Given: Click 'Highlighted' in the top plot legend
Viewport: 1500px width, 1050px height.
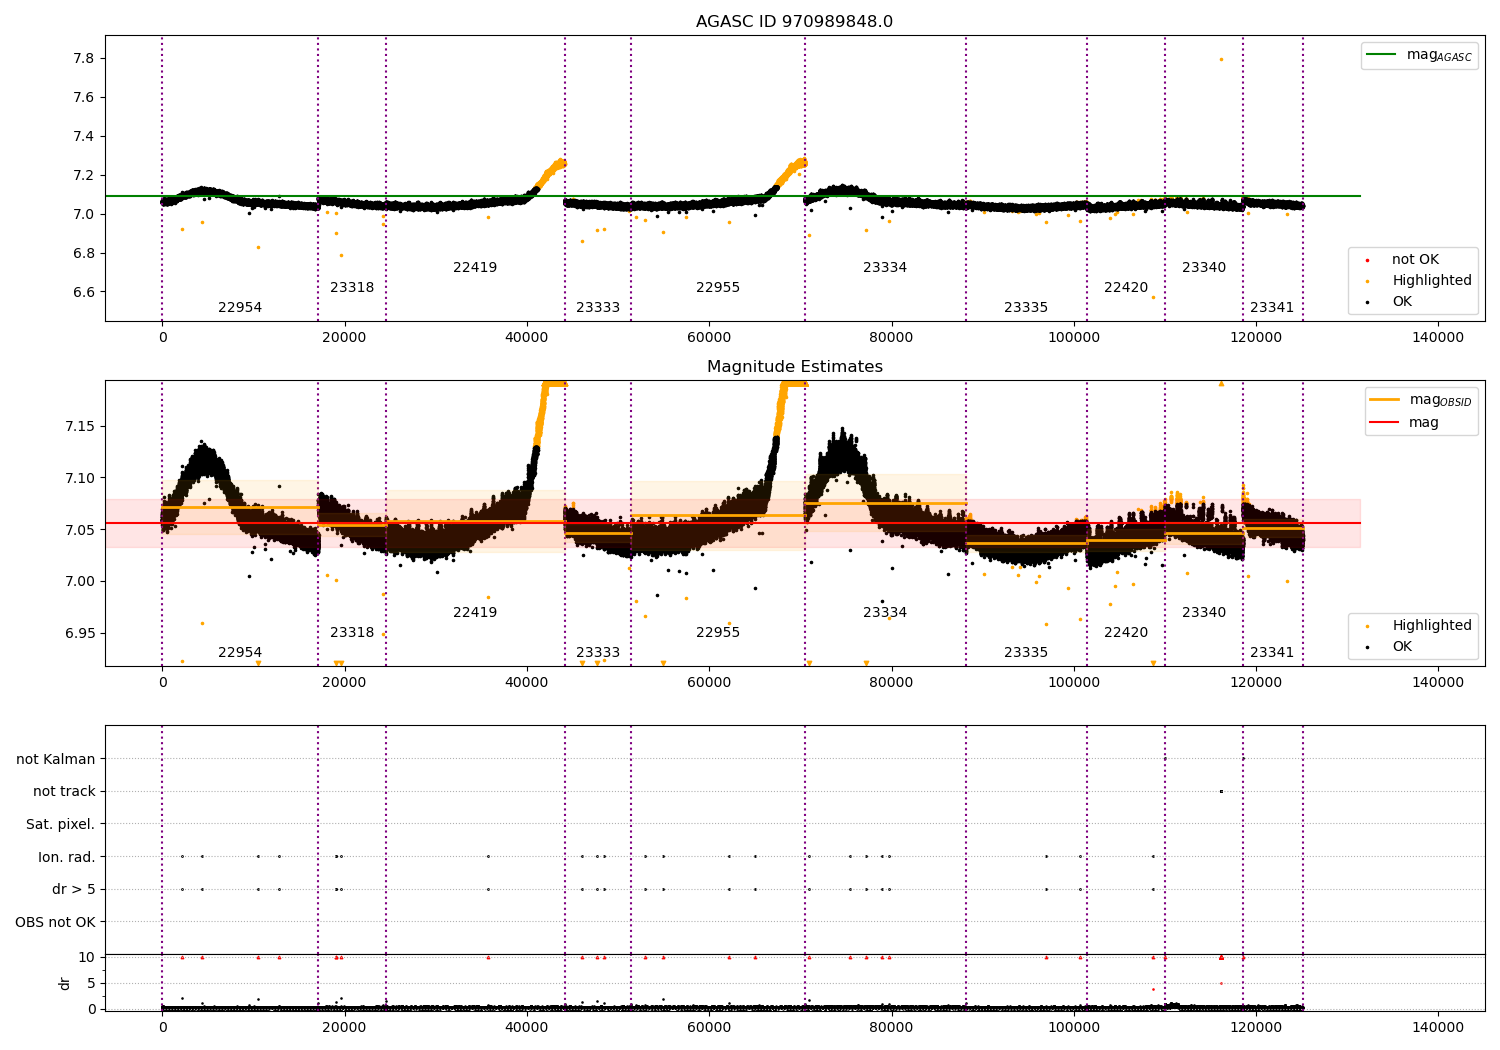Looking at the screenshot, I should coord(1419,281).
